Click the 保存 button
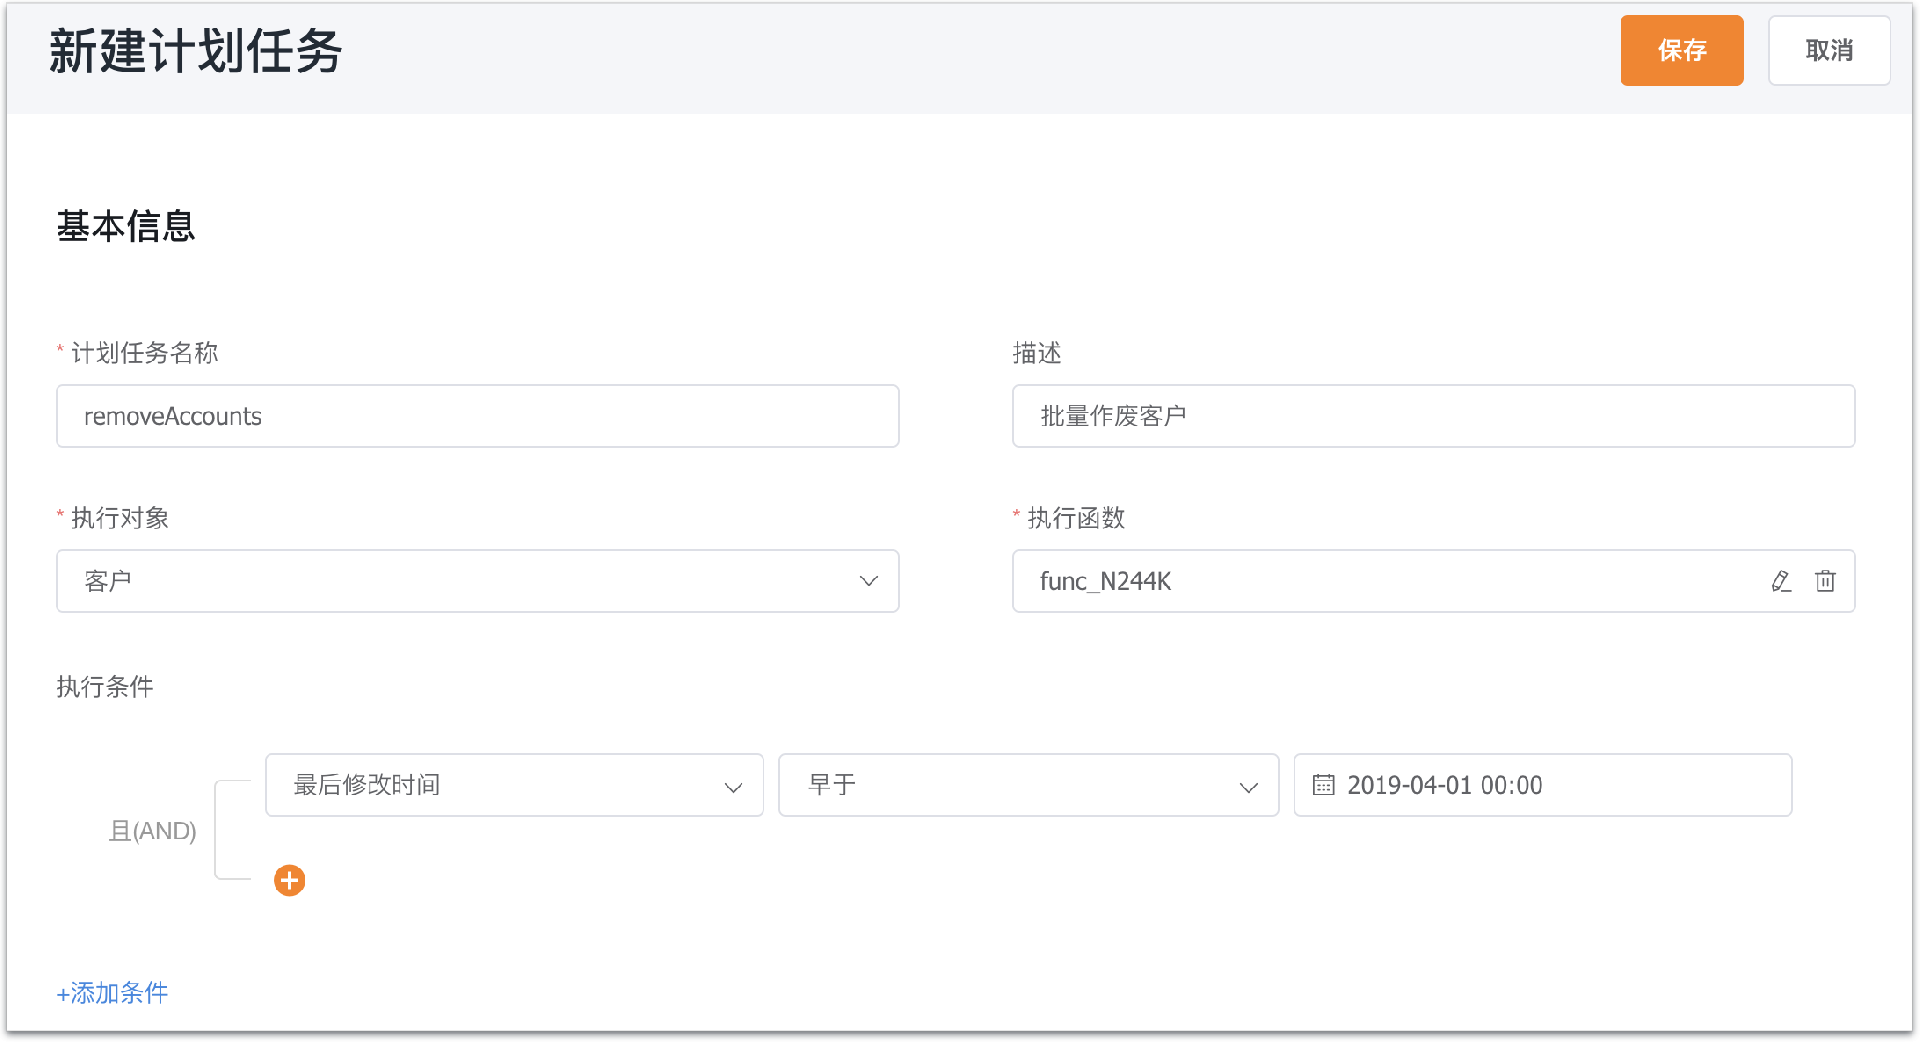The image size is (1920, 1042). 1682,50
